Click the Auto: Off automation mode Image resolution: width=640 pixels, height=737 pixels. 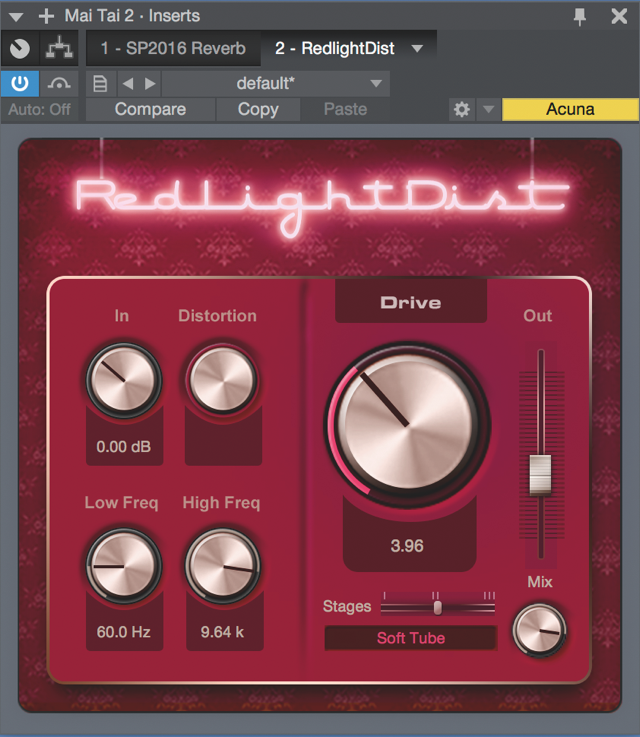[39, 110]
